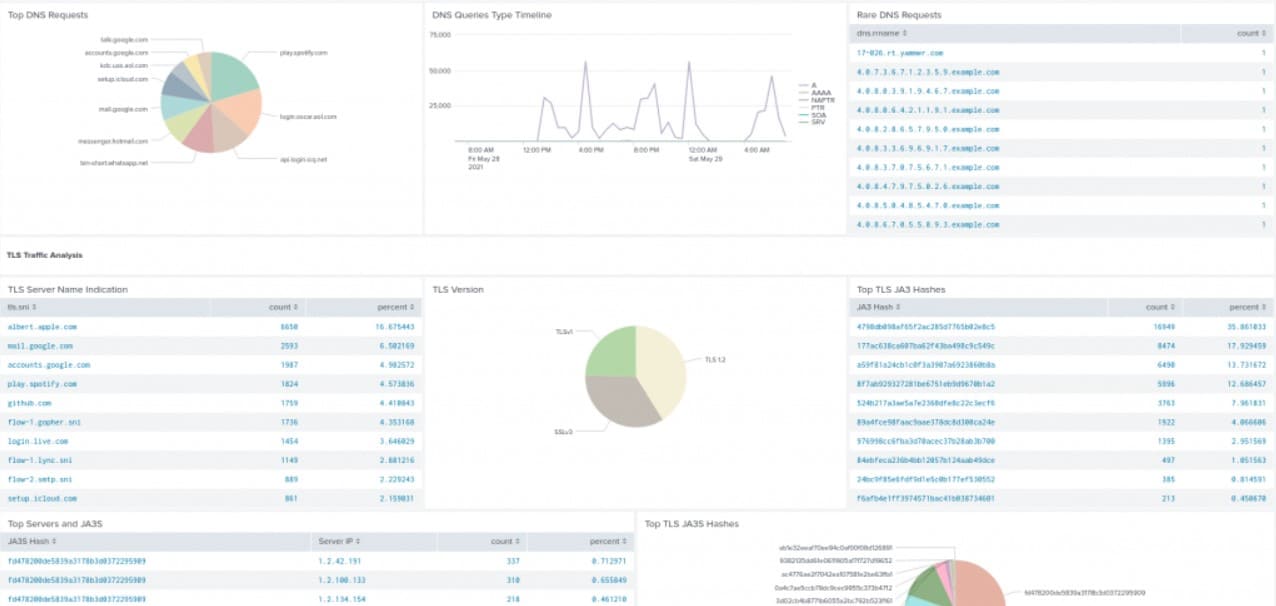Sort TLS Server Name table by tls.sni
This screenshot has height=606, width=1276.
[x=22, y=307]
